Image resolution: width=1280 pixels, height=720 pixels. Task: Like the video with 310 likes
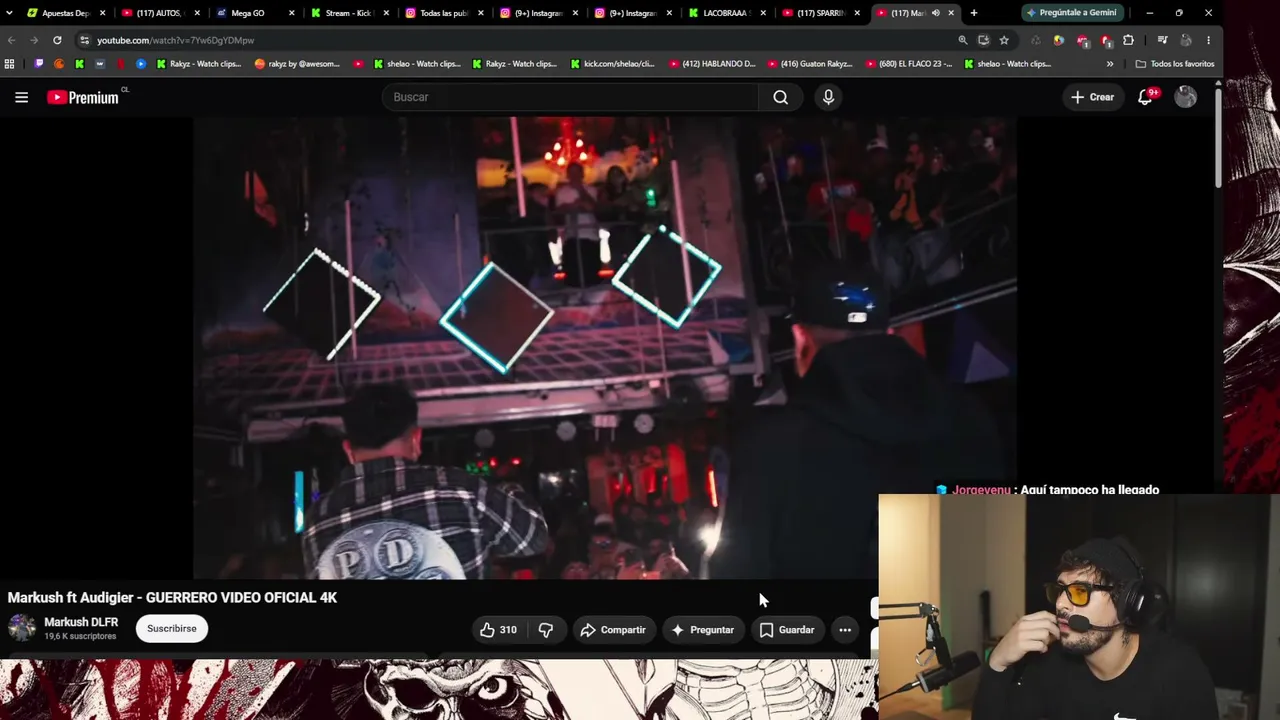coord(498,630)
